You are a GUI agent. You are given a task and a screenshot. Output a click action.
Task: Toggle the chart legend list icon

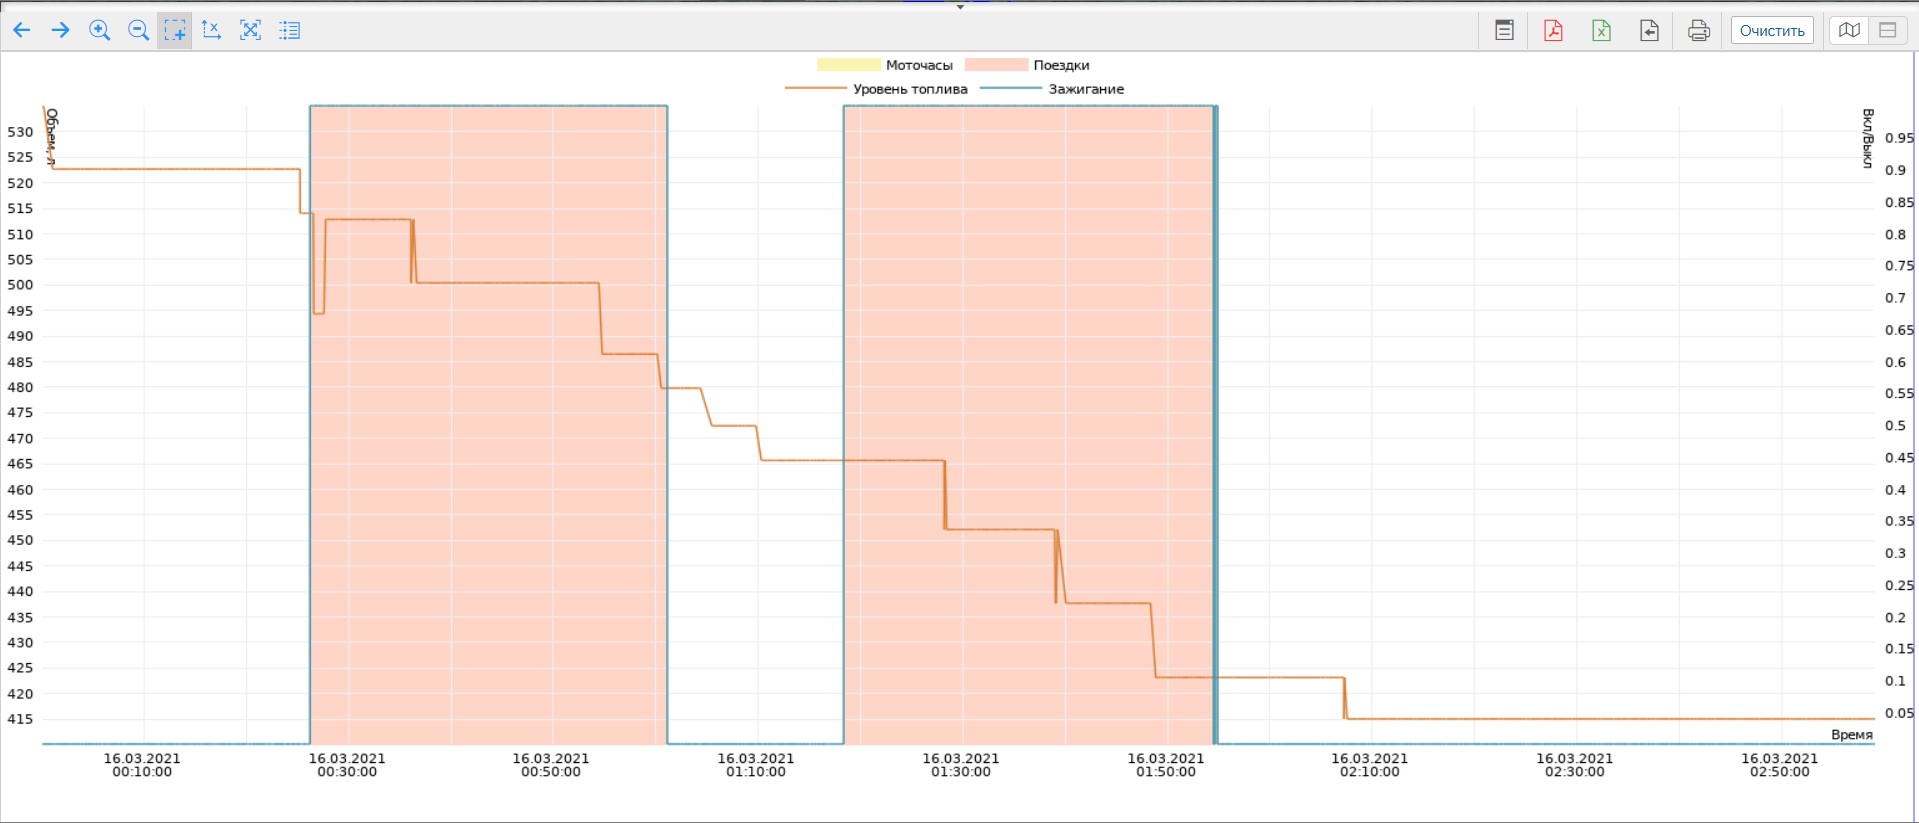pyautogui.click(x=289, y=30)
